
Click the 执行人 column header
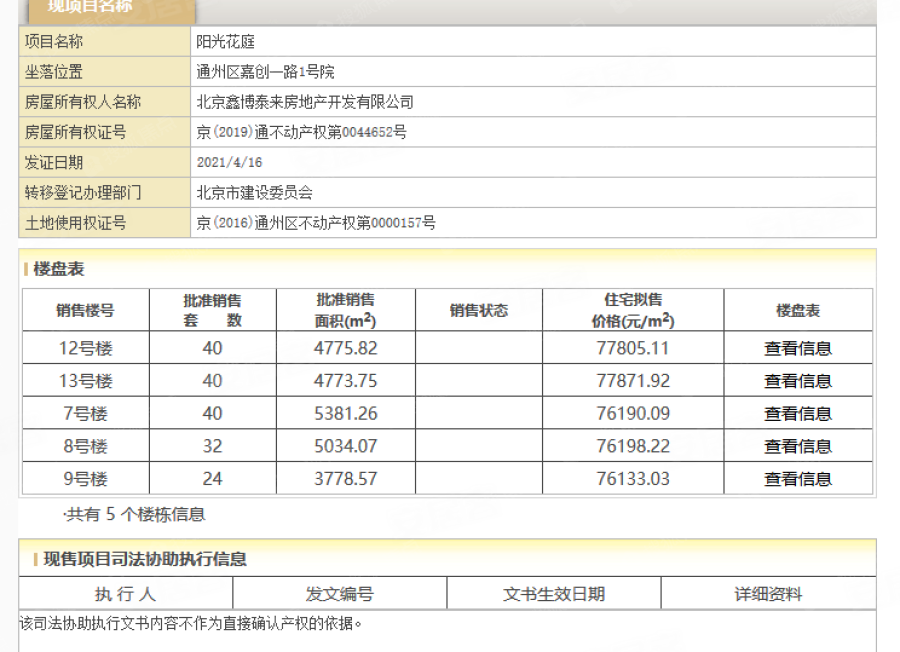pyautogui.click(x=125, y=594)
